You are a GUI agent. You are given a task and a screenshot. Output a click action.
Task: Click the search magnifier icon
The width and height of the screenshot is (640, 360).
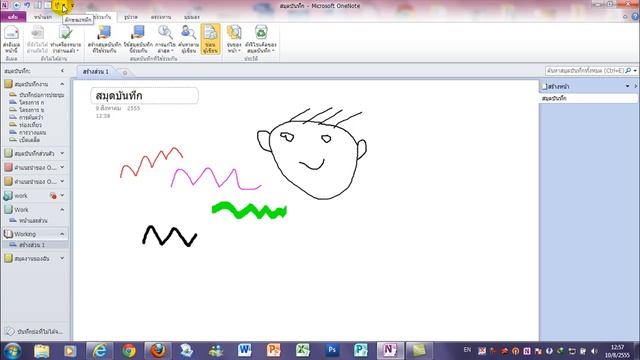tap(628, 71)
